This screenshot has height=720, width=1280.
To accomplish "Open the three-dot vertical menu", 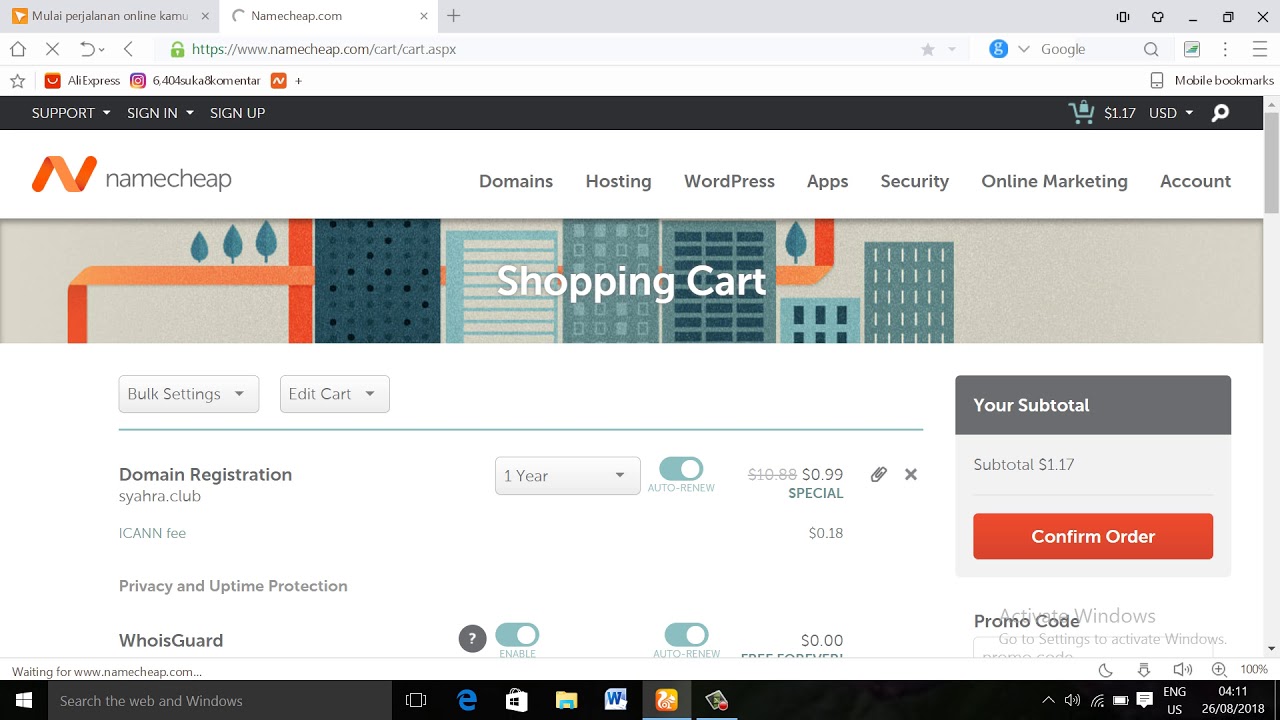I will (x=1225, y=49).
